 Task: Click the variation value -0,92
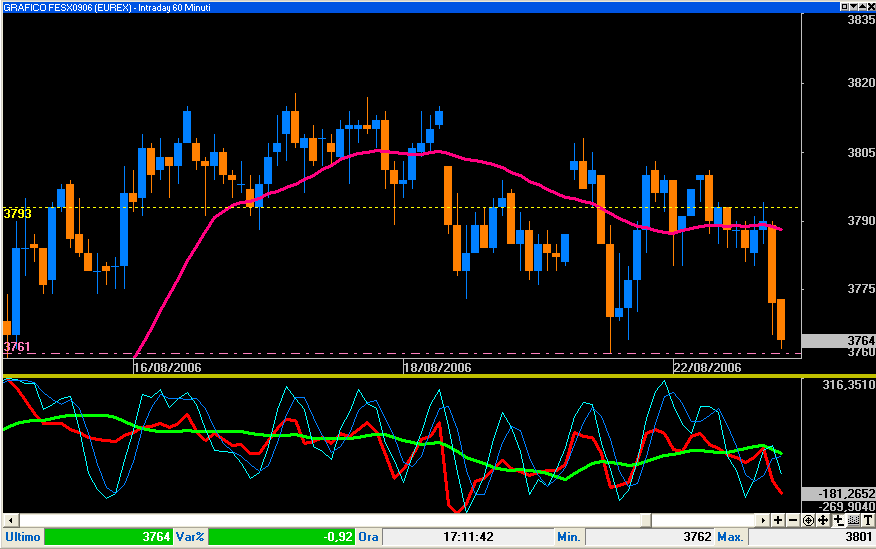click(338, 537)
